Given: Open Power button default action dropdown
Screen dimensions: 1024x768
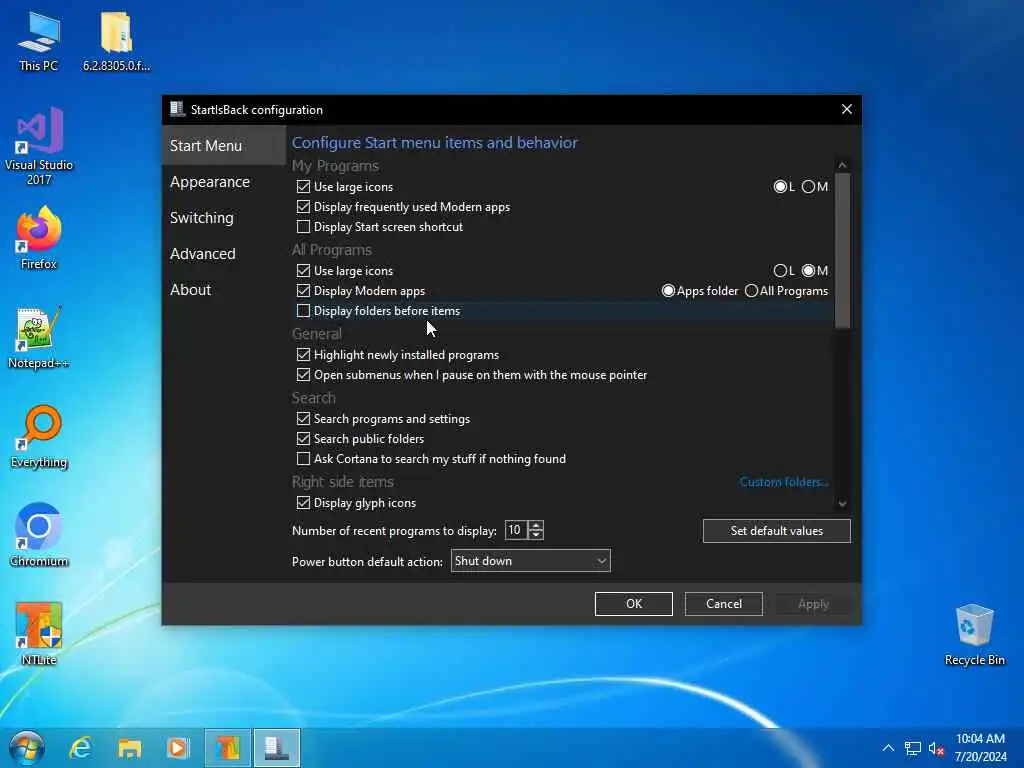Looking at the screenshot, I should pyautogui.click(x=530, y=561).
